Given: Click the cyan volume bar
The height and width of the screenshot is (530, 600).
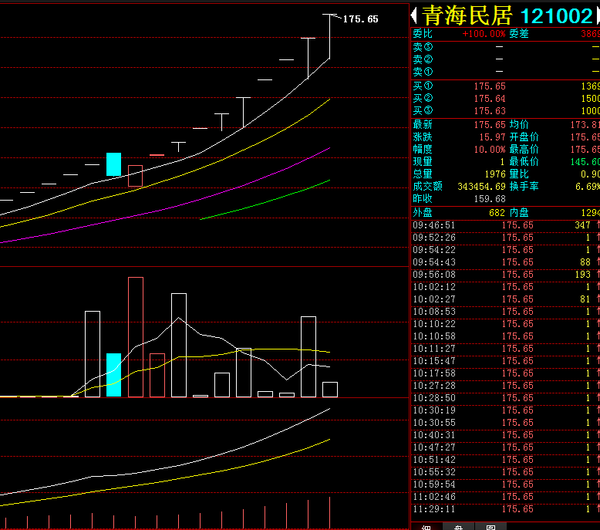Looking at the screenshot, I should [114, 374].
